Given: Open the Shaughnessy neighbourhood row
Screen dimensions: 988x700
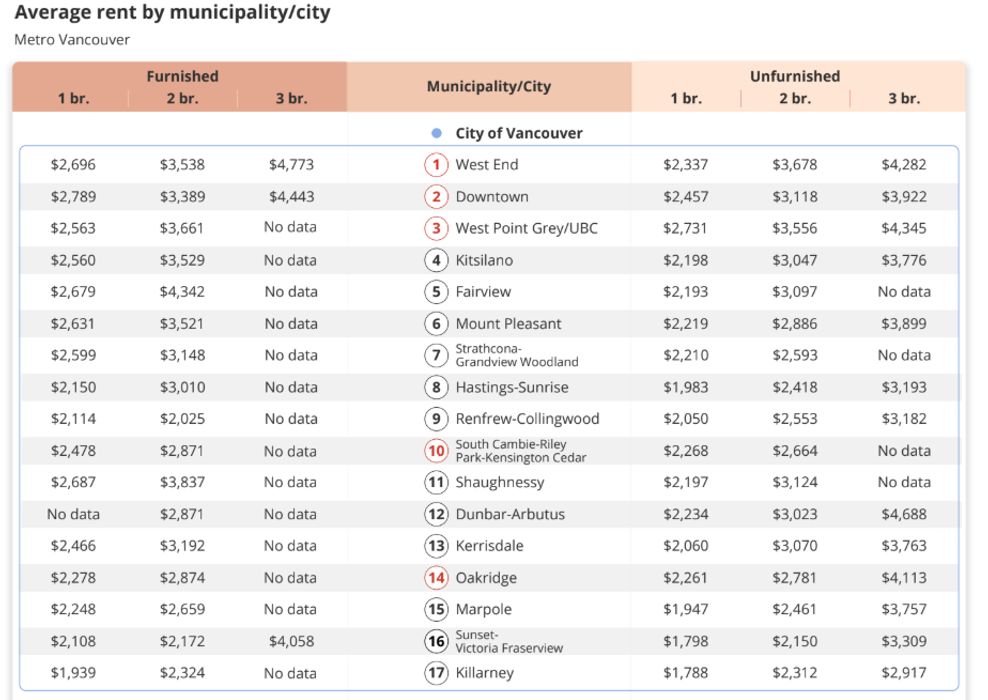Looking at the screenshot, I should coord(500,482).
